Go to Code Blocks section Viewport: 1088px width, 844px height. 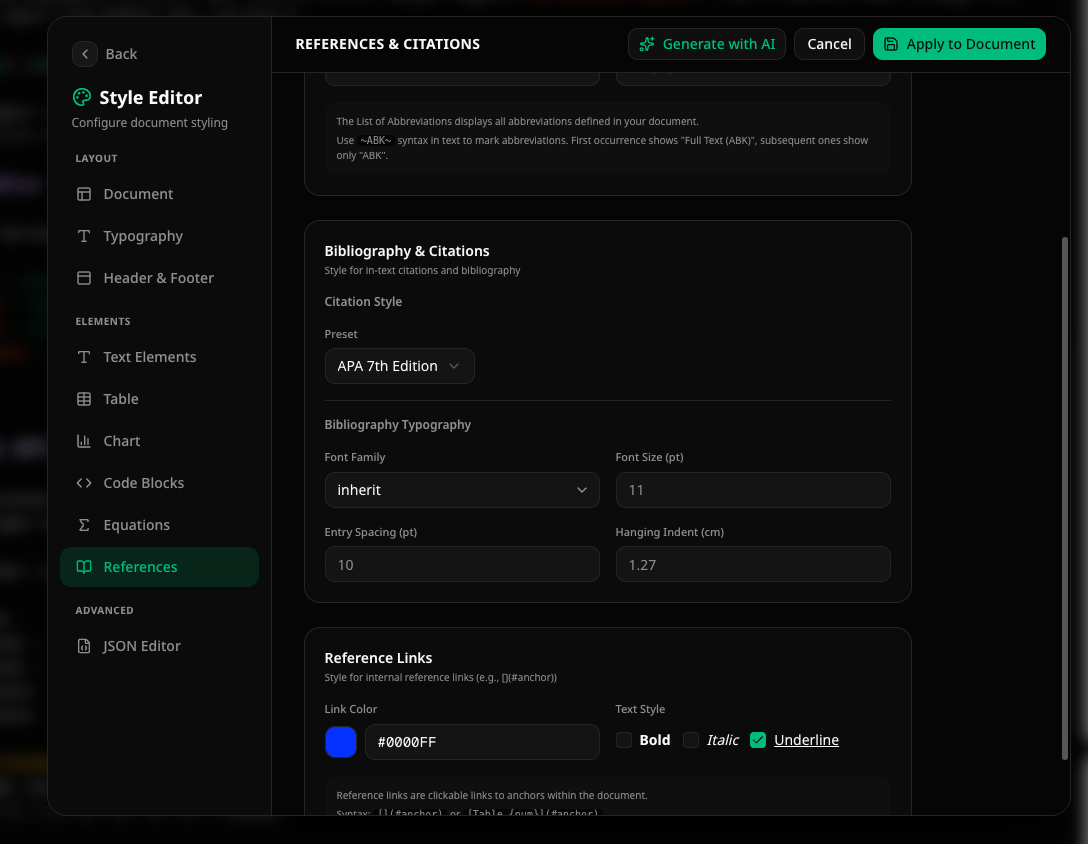tap(160, 483)
